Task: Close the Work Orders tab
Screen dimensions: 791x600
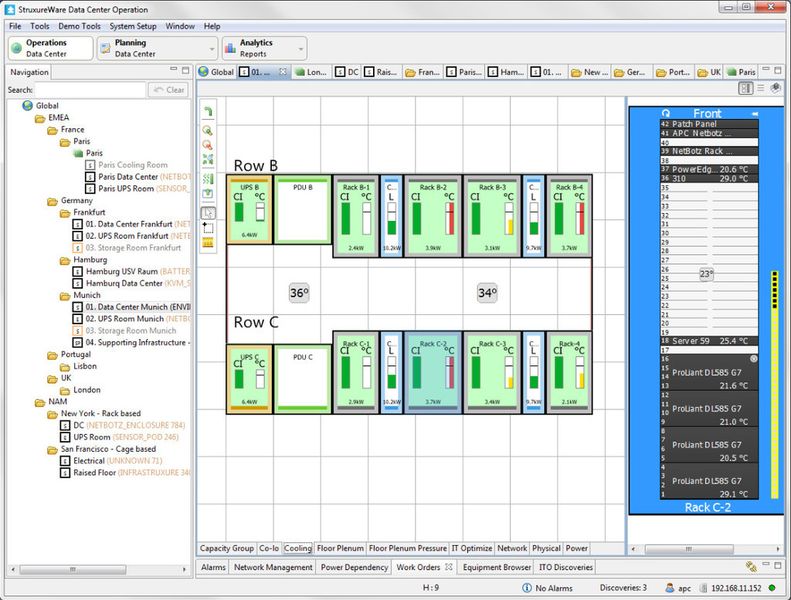Action: click(448, 567)
